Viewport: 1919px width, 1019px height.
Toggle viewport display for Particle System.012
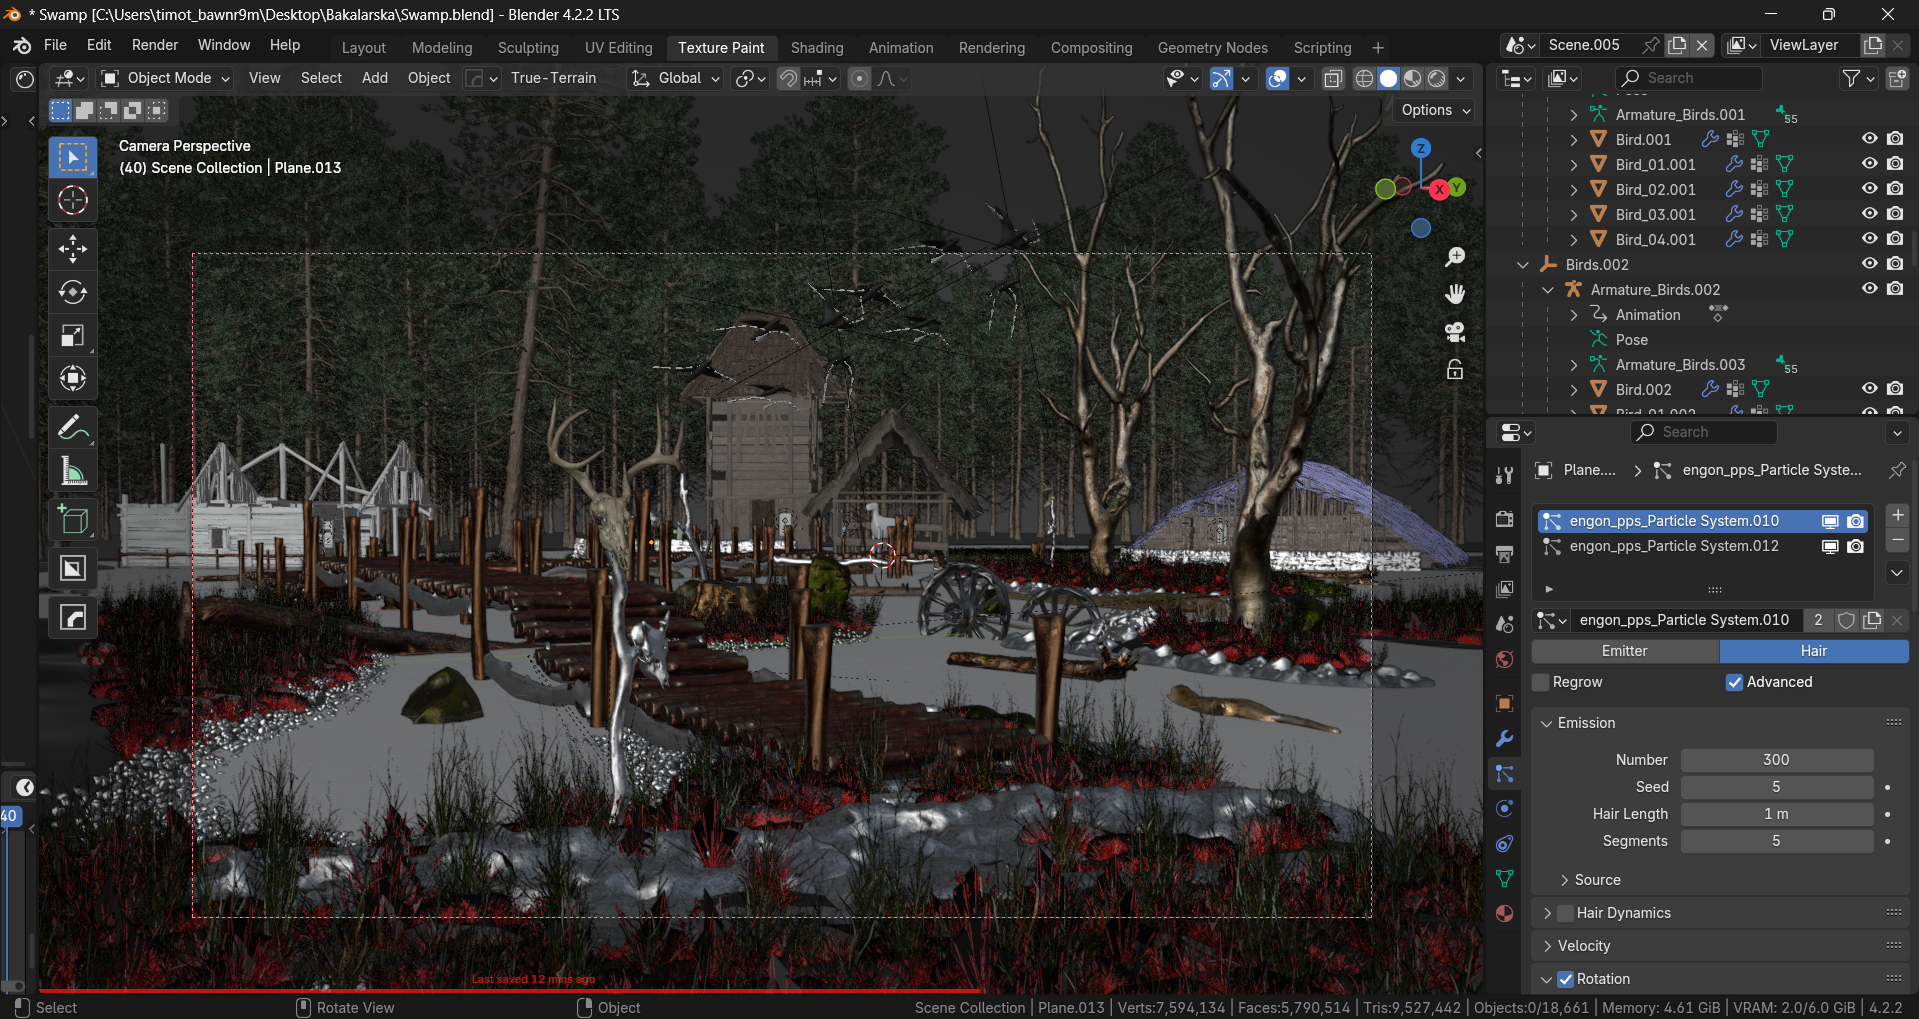pyautogui.click(x=1830, y=546)
